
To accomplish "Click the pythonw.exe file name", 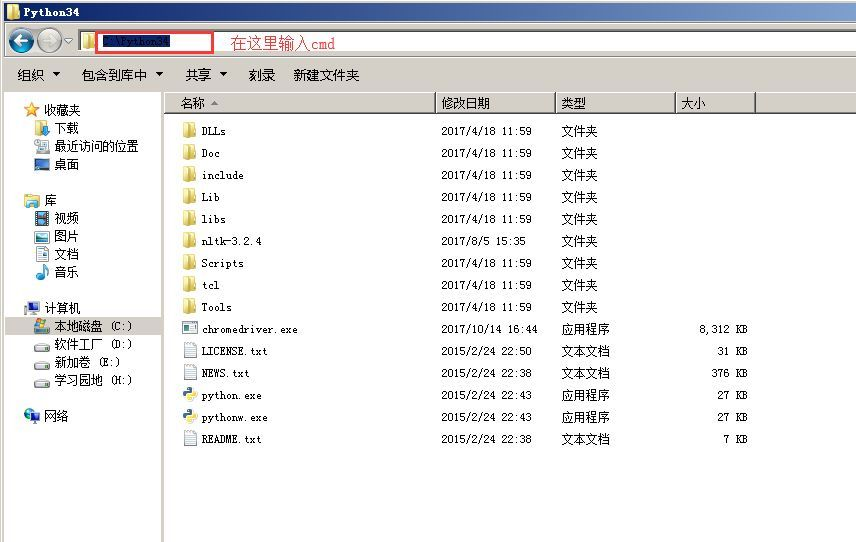I will point(234,418).
